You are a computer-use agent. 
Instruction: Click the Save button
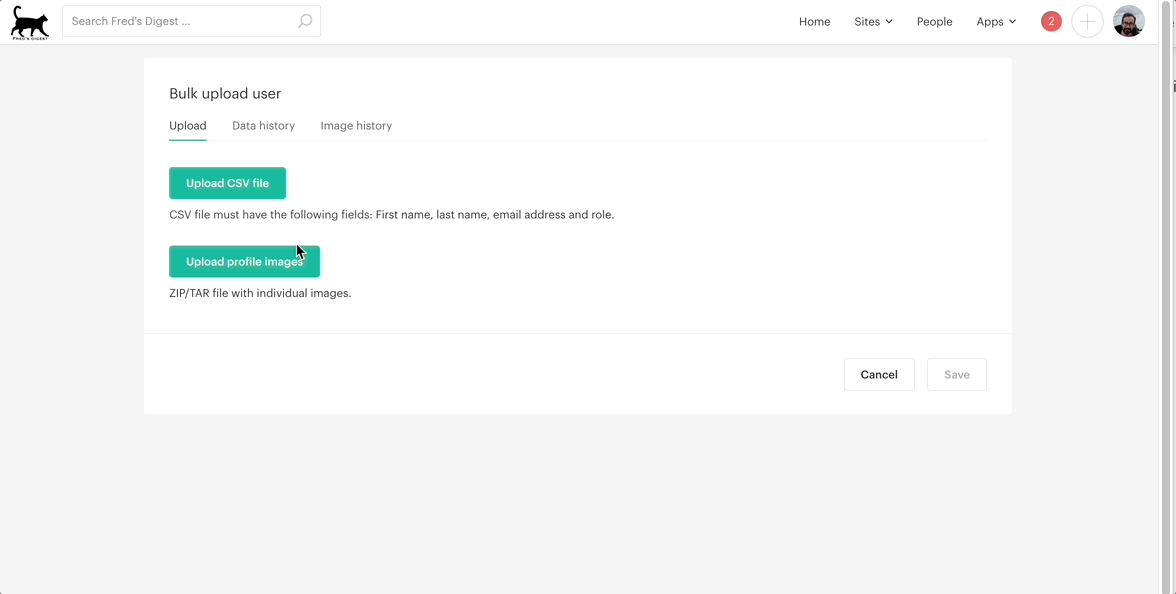tap(956, 374)
